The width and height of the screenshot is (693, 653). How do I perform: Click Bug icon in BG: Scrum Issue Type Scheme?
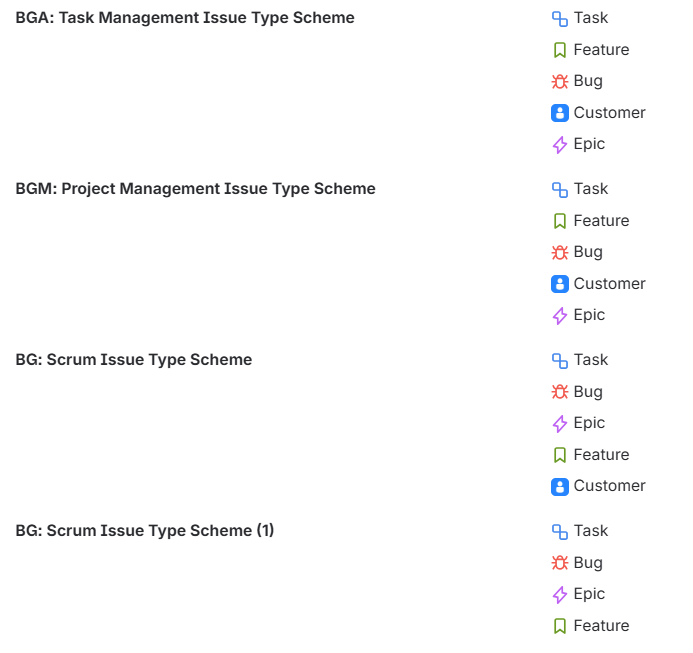560,393
